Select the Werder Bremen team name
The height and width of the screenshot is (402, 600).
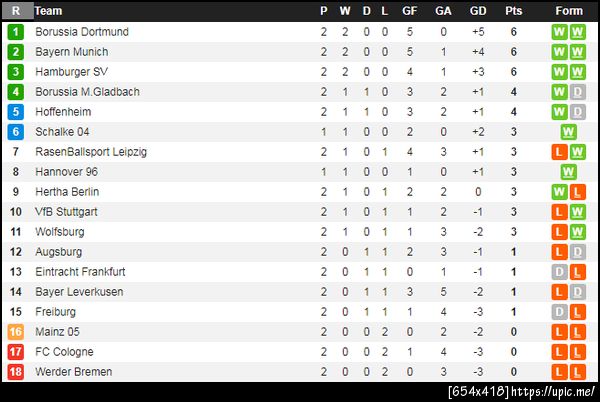(x=73, y=372)
